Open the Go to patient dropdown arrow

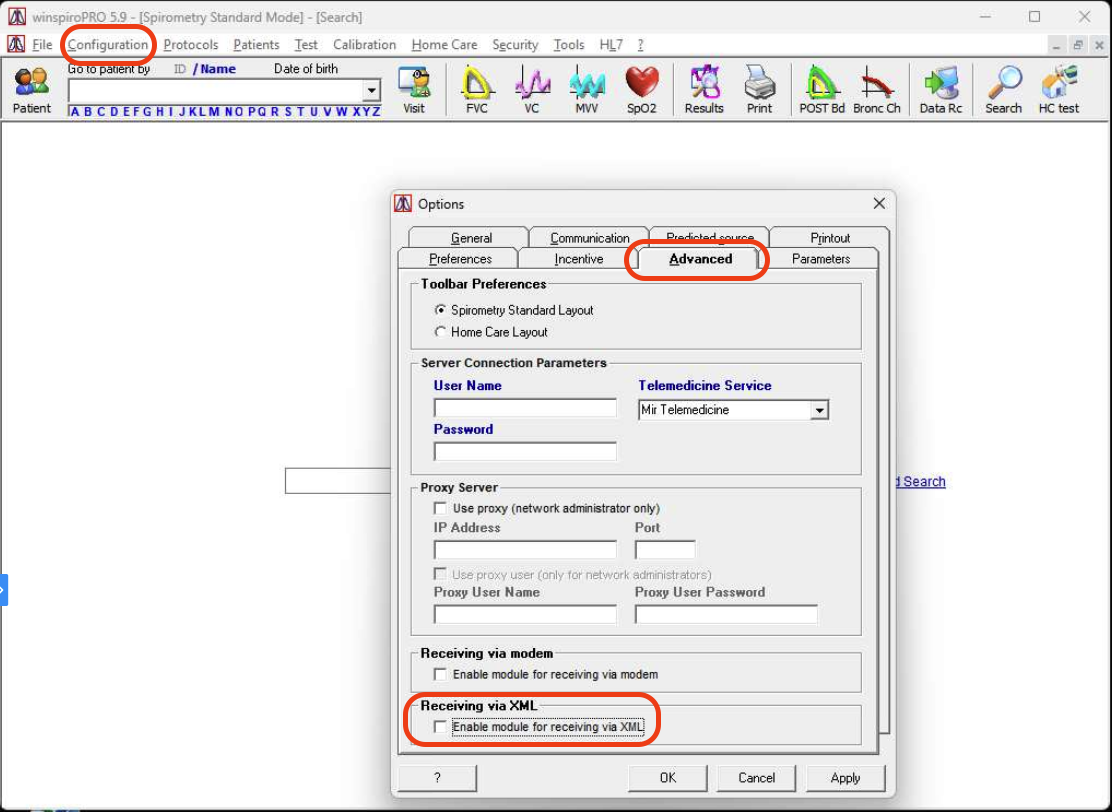[x=371, y=91]
